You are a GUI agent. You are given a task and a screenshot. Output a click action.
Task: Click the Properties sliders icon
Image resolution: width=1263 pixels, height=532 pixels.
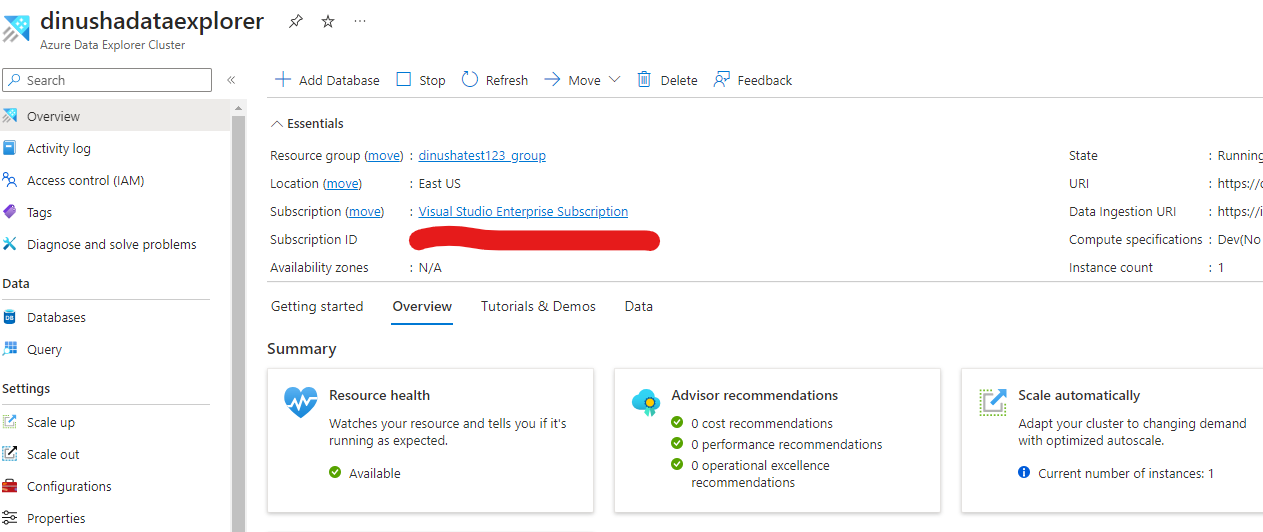coord(10,518)
